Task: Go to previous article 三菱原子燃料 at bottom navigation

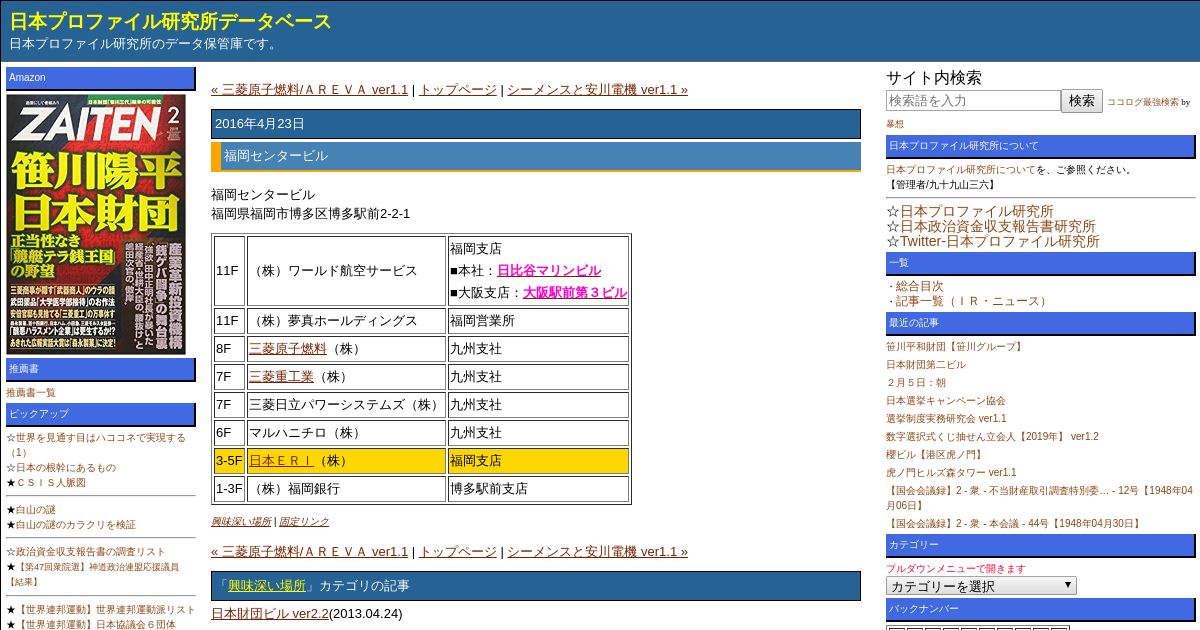Action: click(310, 551)
